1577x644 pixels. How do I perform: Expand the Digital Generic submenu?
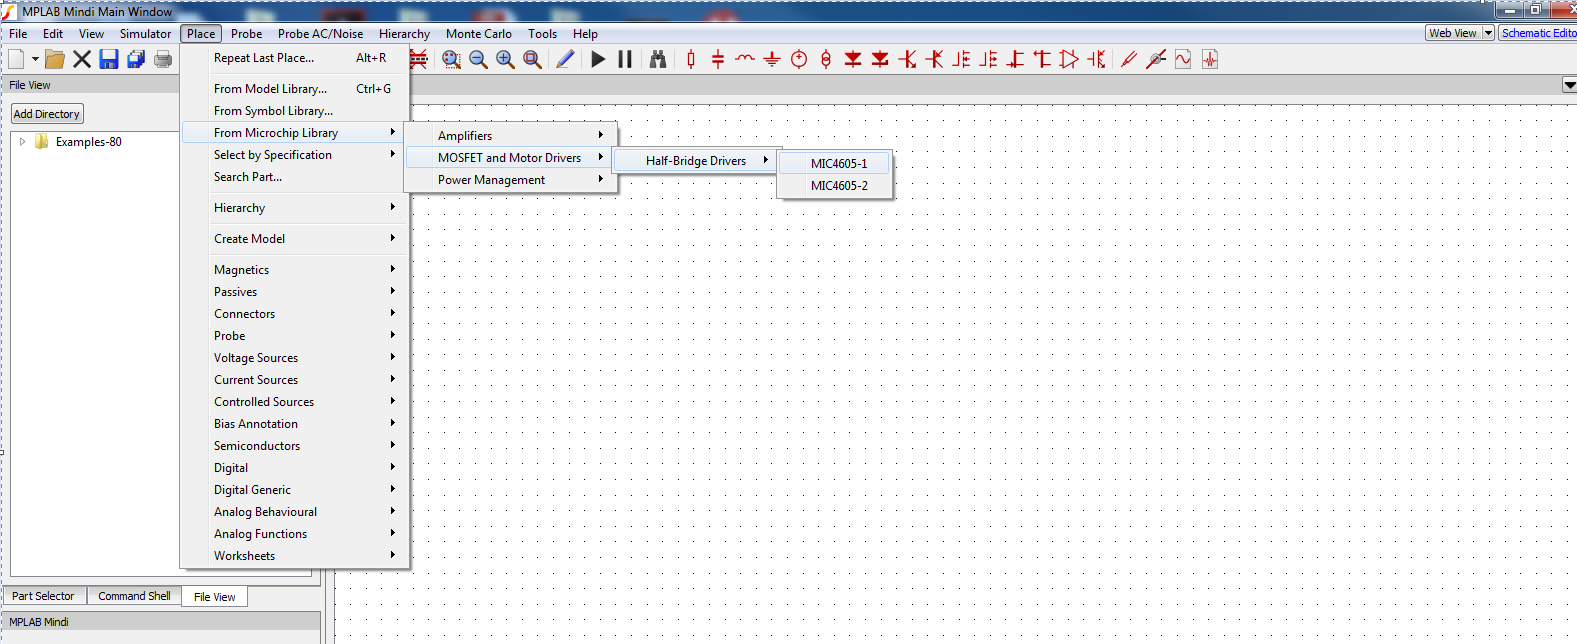point(295,490)
